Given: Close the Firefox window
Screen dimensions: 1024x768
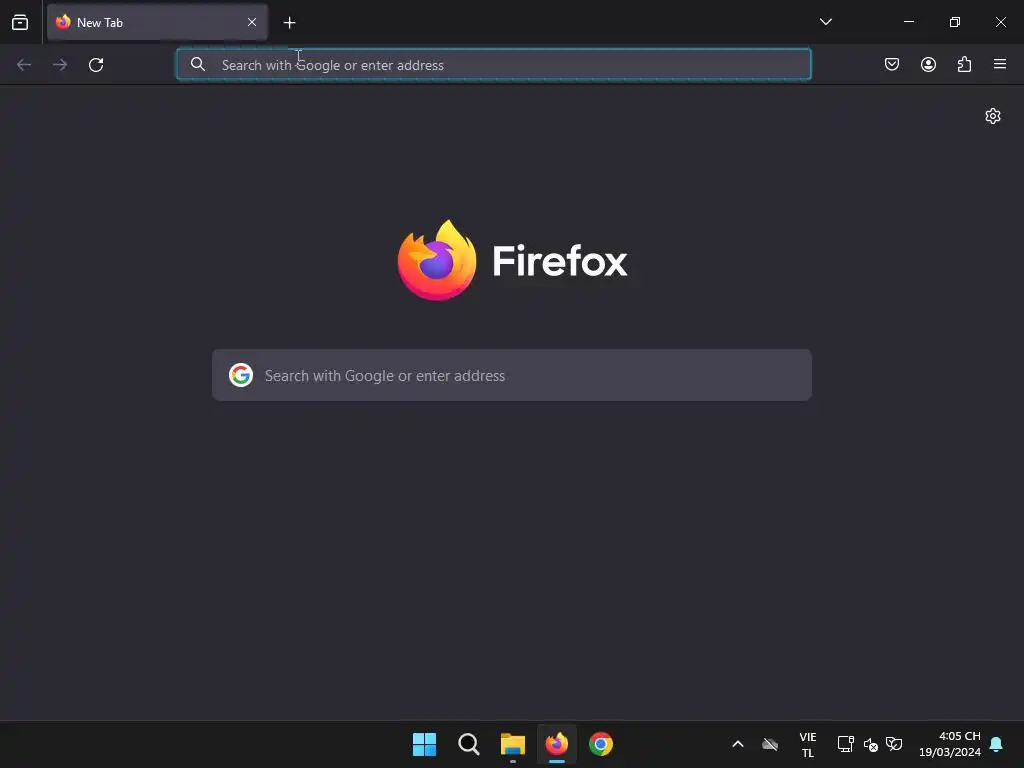Looking at the screenshot, I should 1000,22.
